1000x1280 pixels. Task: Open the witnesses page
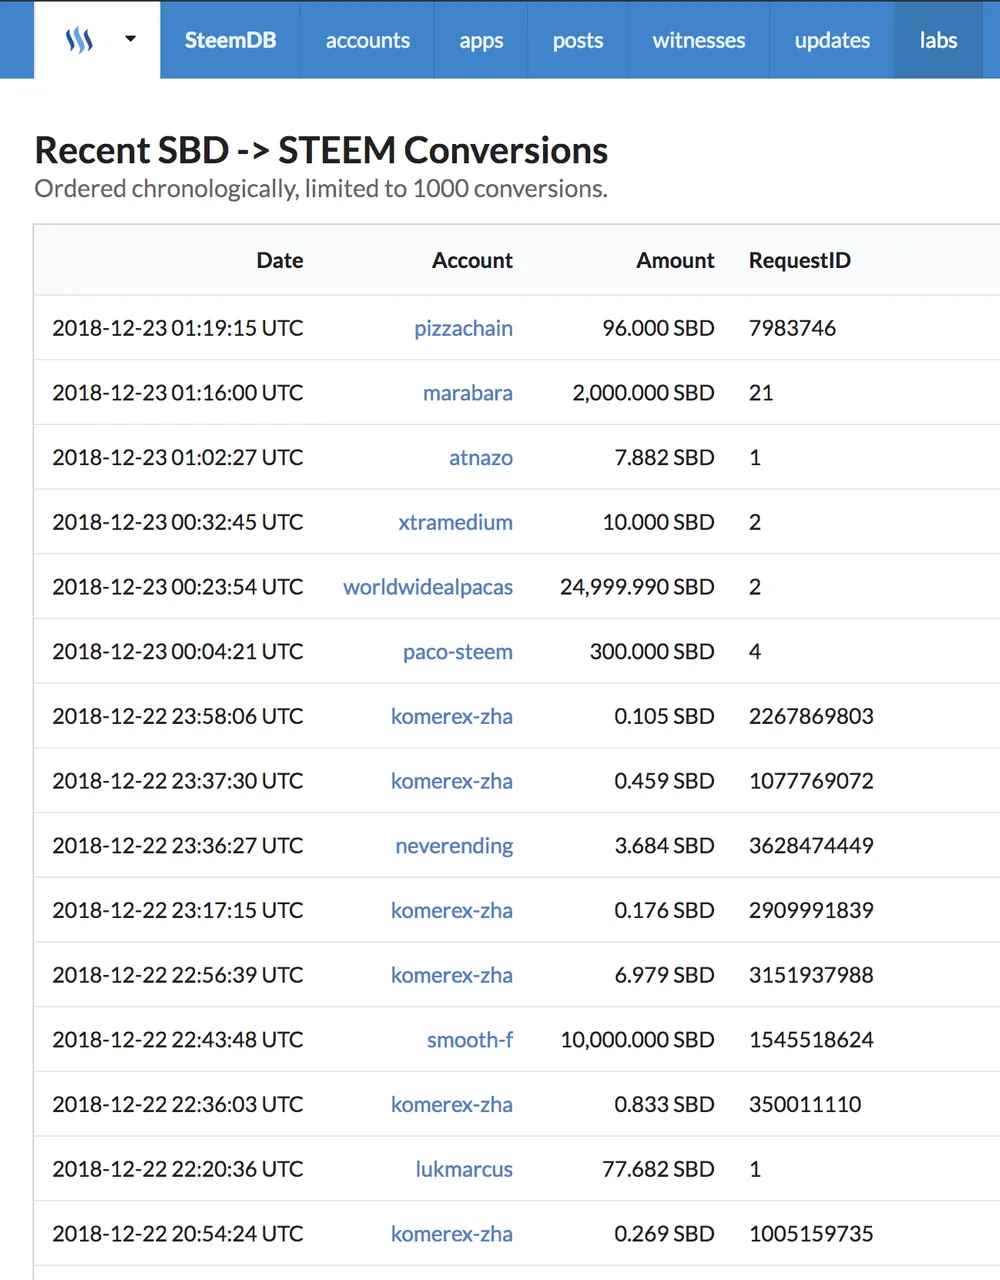698,40
